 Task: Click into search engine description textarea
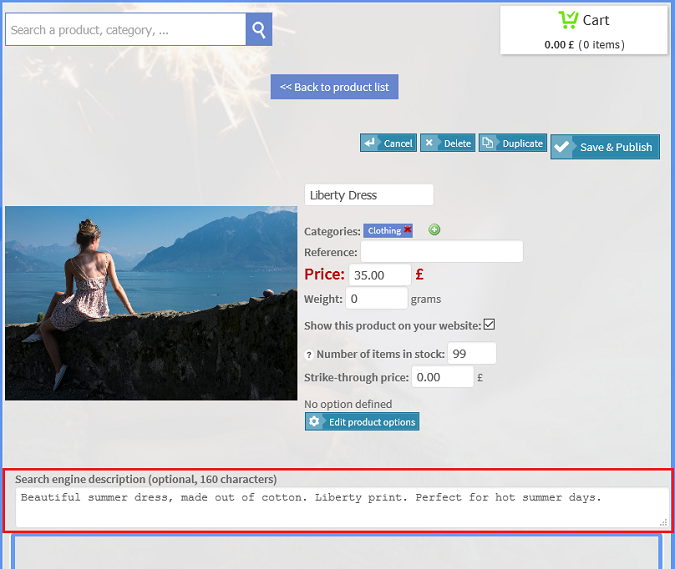point(342,507)
